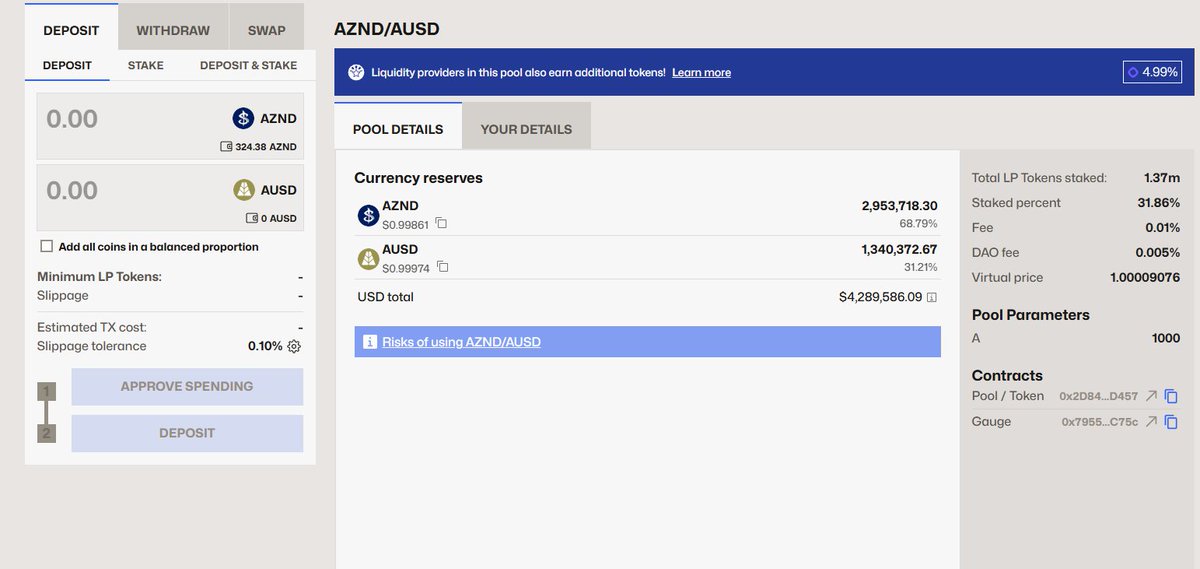Click the info icon beside Risks link
Screen dimensions: 1200x569
(x=370, y=342)
